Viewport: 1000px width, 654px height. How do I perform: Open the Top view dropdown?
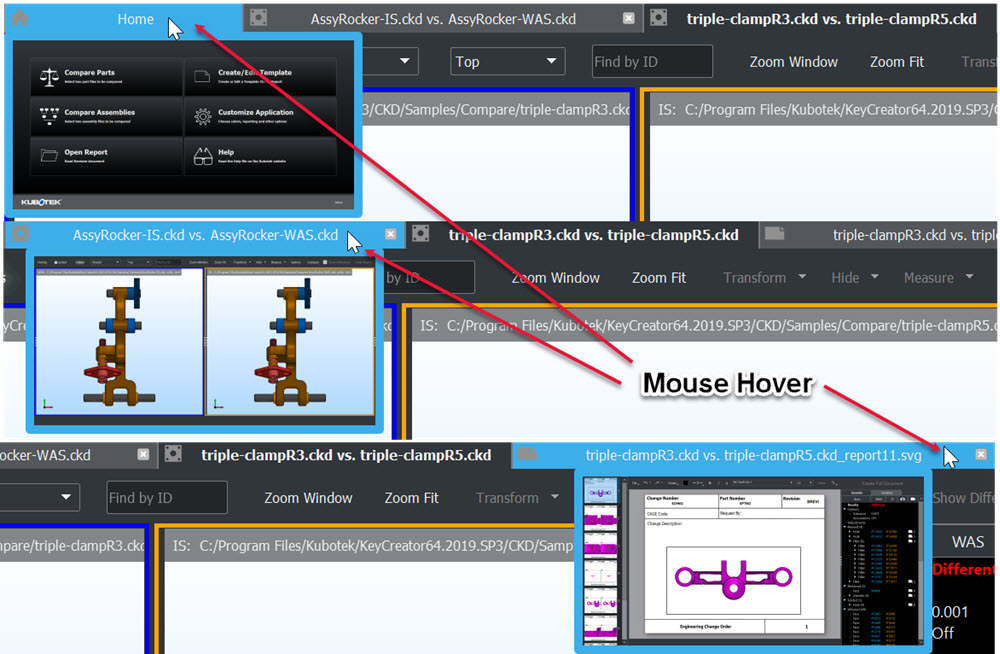click(x=507, y=61)
